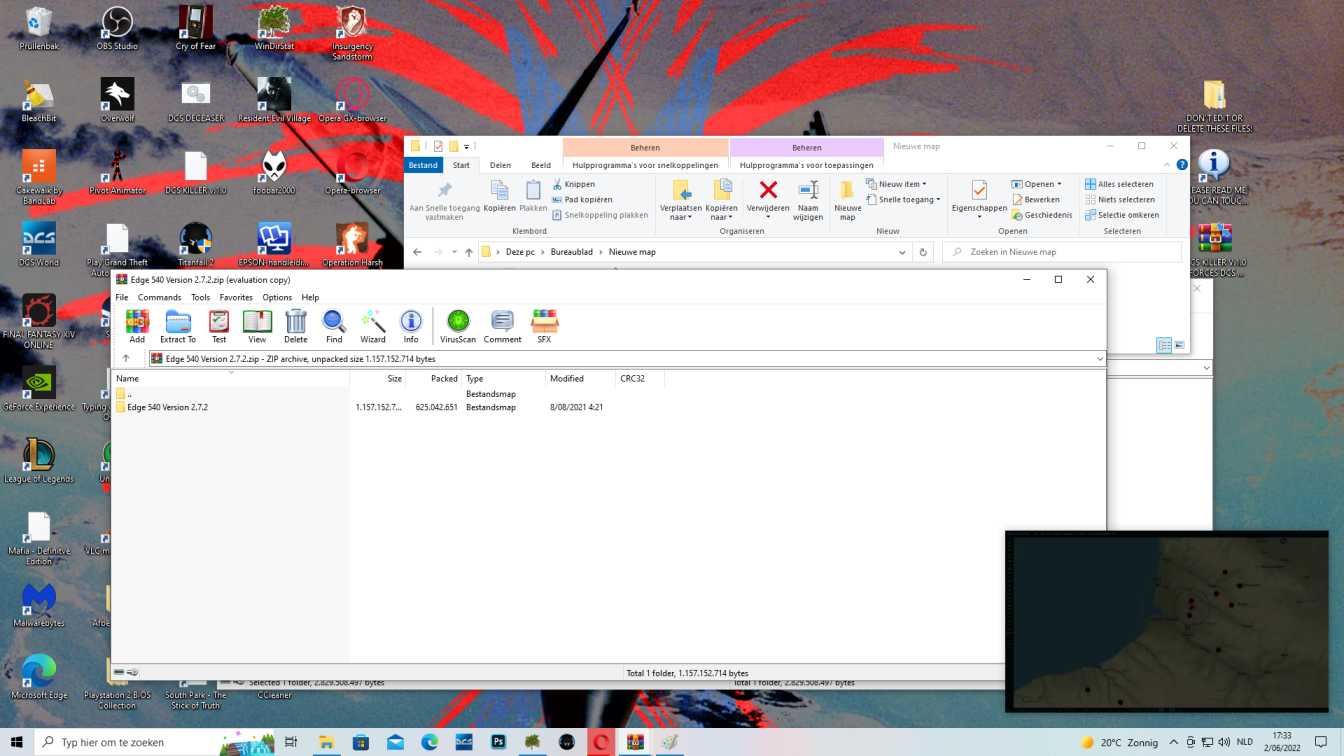This screenshot has width=1344, height=756.
Task: Open the WinRAR address bar dropdown
Action: tap(1099, 359)
